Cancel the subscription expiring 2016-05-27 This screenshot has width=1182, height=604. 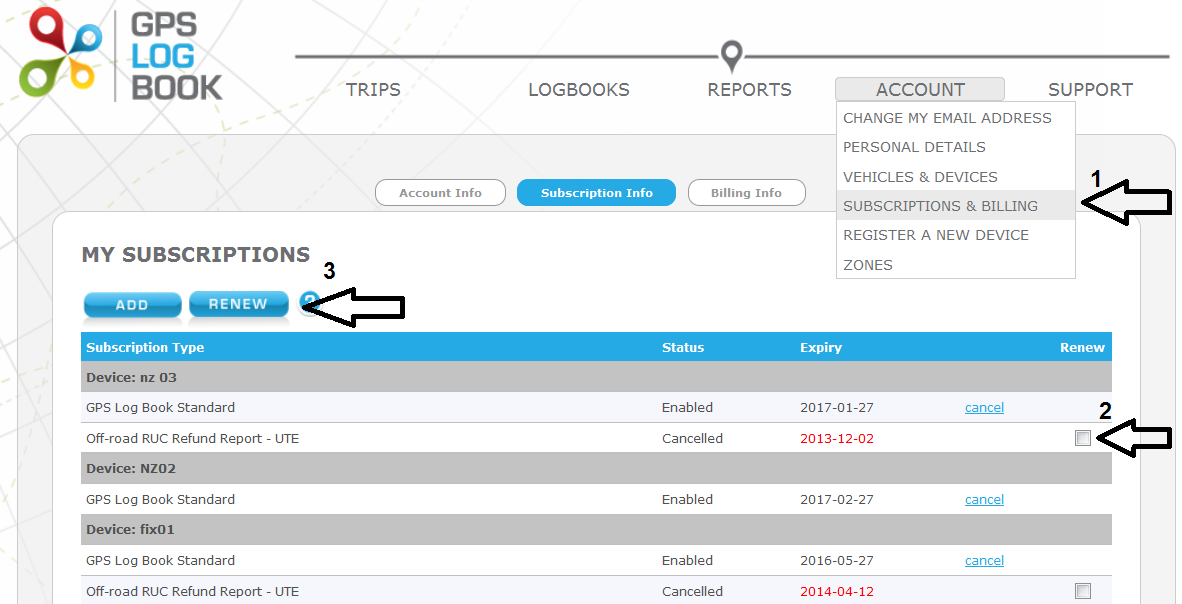(x=984, y=560)
